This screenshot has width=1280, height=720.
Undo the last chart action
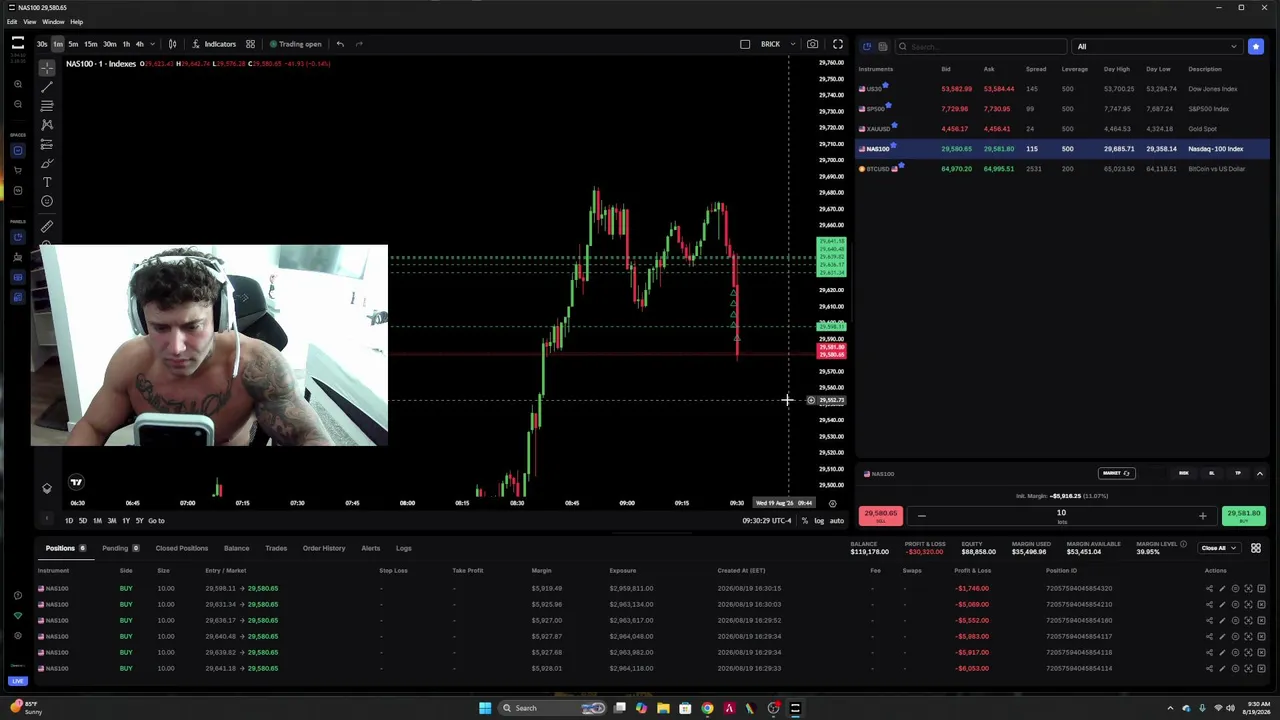tap(340, 44)
